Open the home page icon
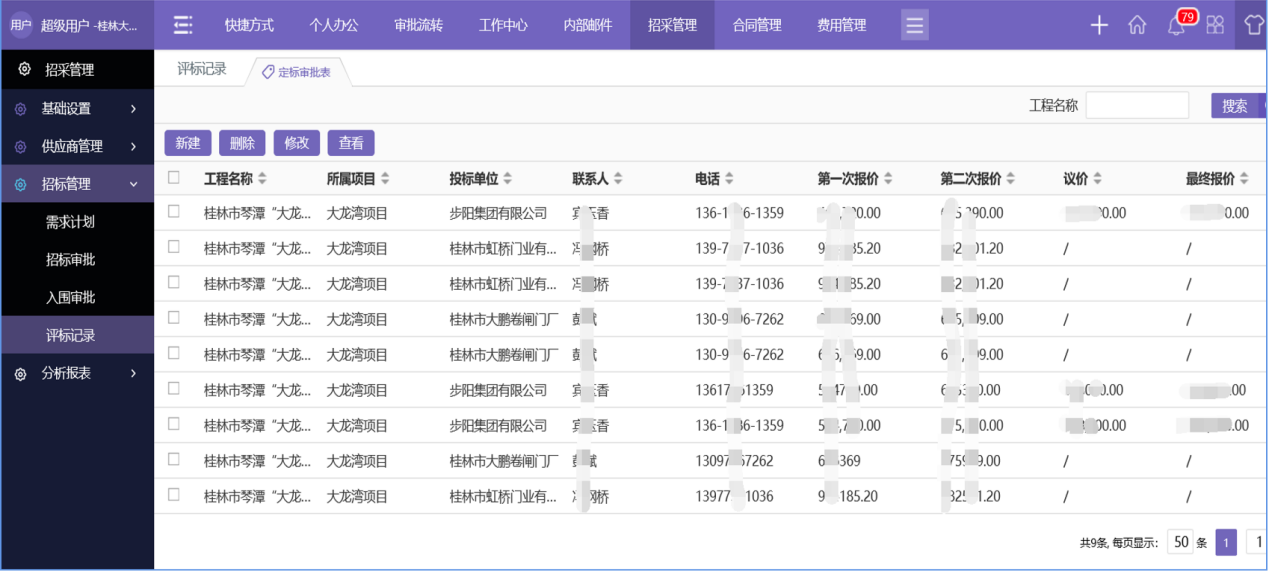The width and height of the screenshot is (1269, 572). 1137,26
